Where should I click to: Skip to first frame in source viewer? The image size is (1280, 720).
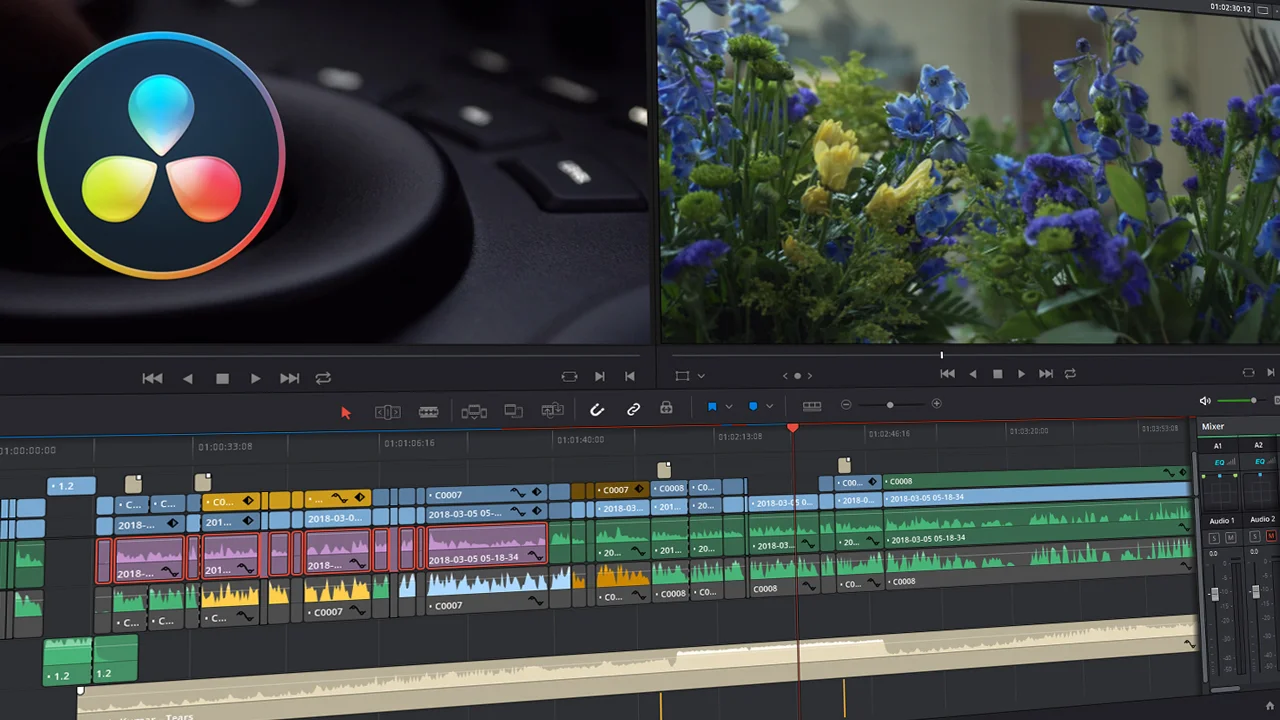[x=152, y=378]
